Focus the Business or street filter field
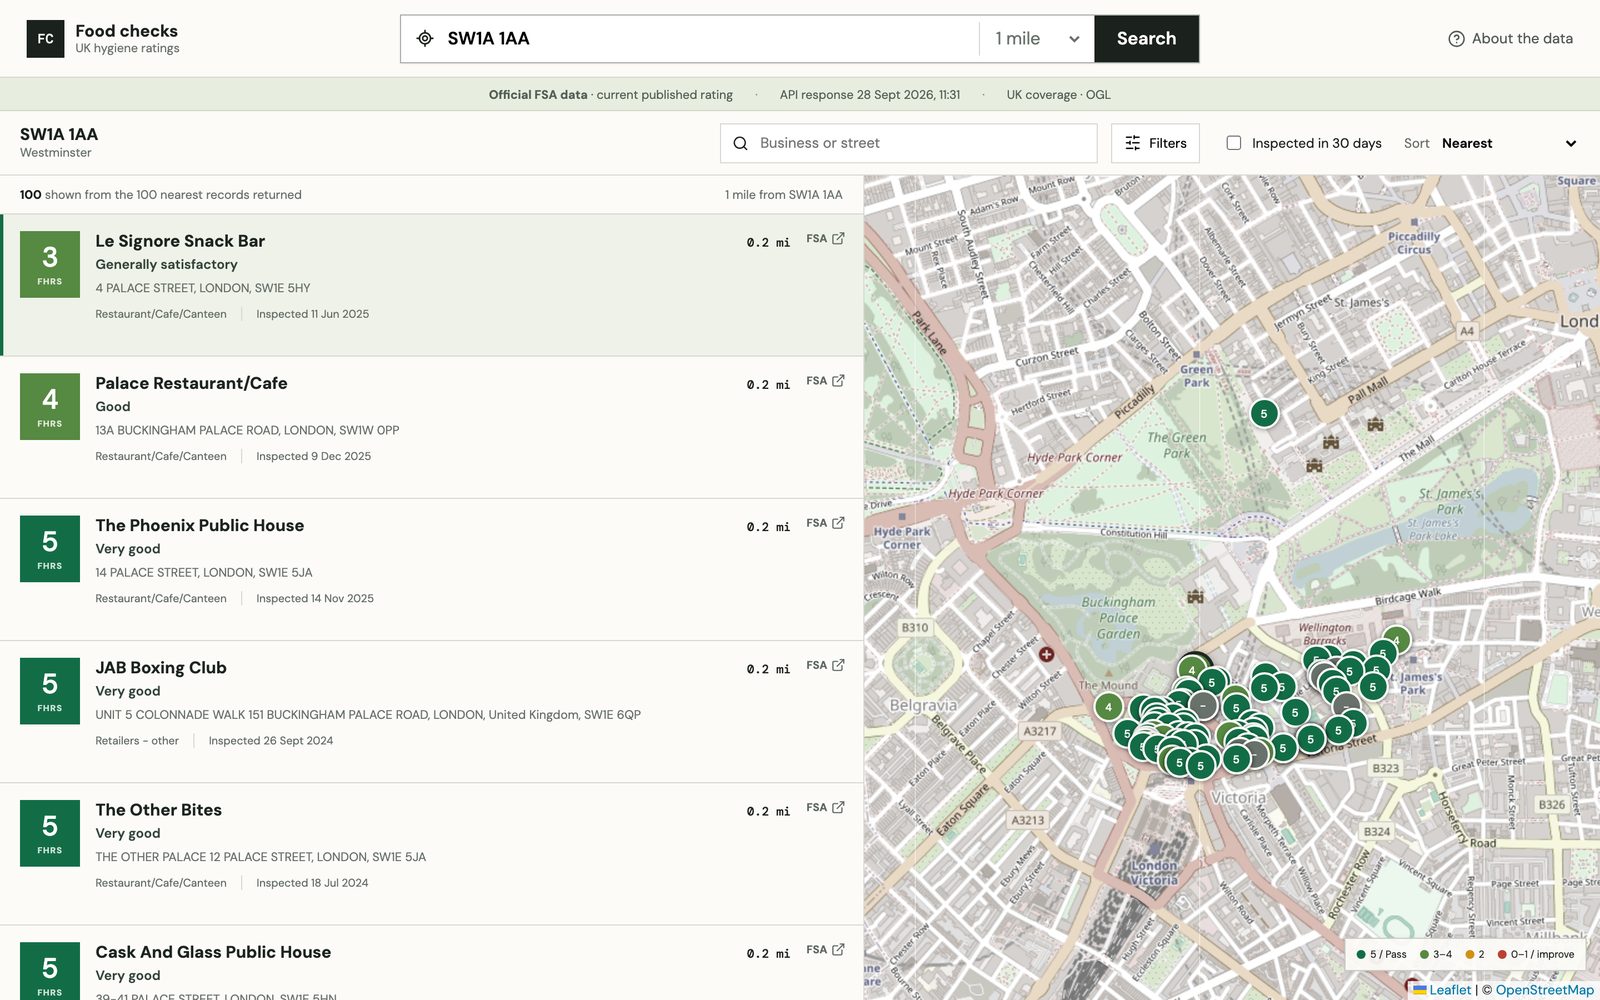 pyautogui.click(x=908, y=143)
